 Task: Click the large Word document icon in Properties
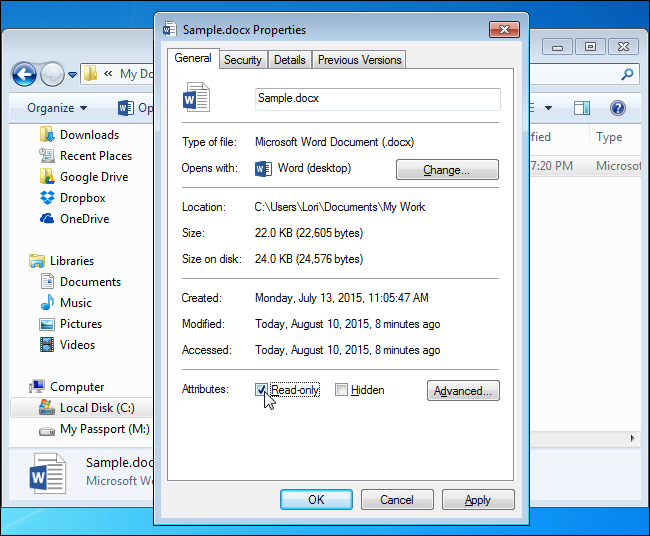coord(196,97)
